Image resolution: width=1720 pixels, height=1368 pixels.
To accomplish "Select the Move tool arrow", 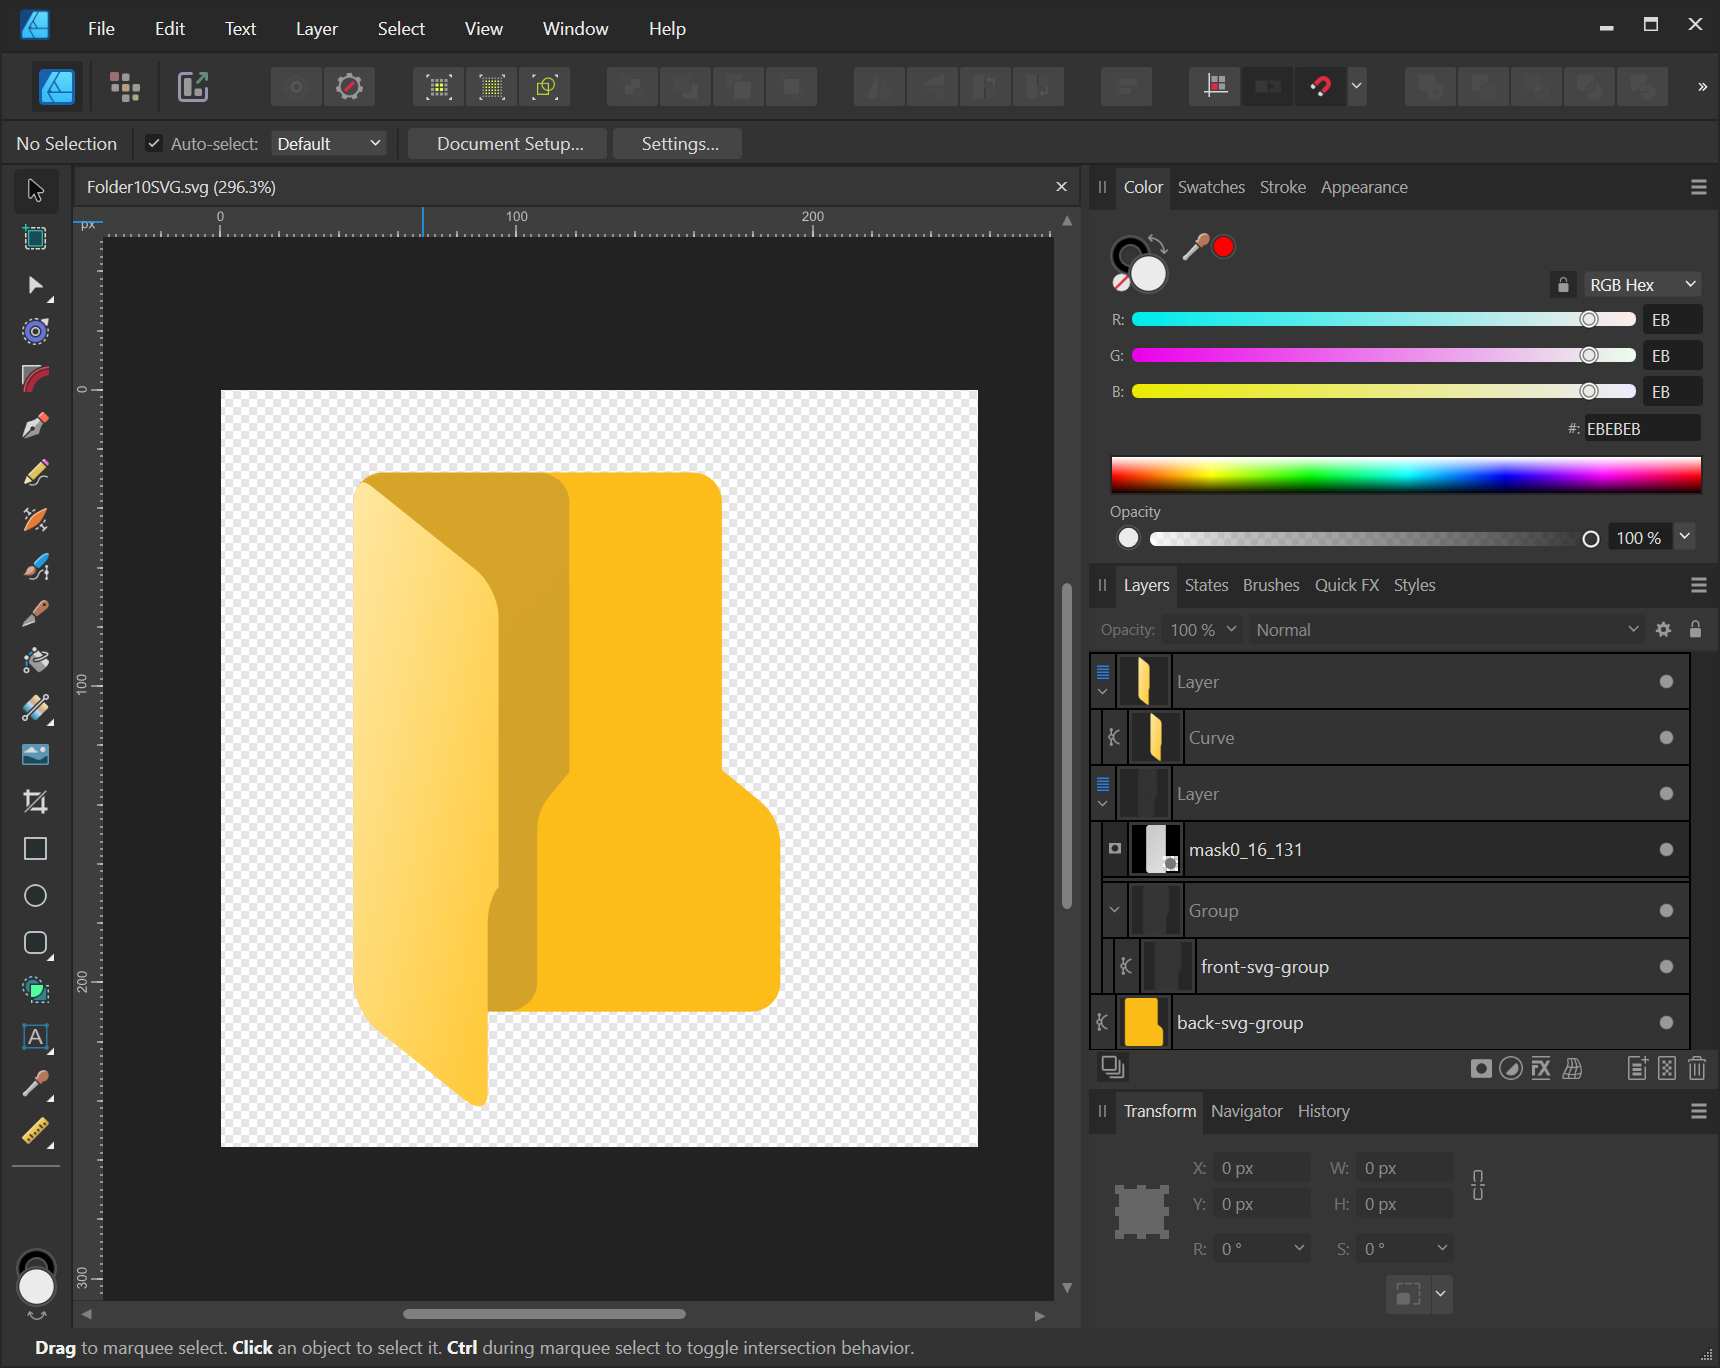I will [35, 190].
